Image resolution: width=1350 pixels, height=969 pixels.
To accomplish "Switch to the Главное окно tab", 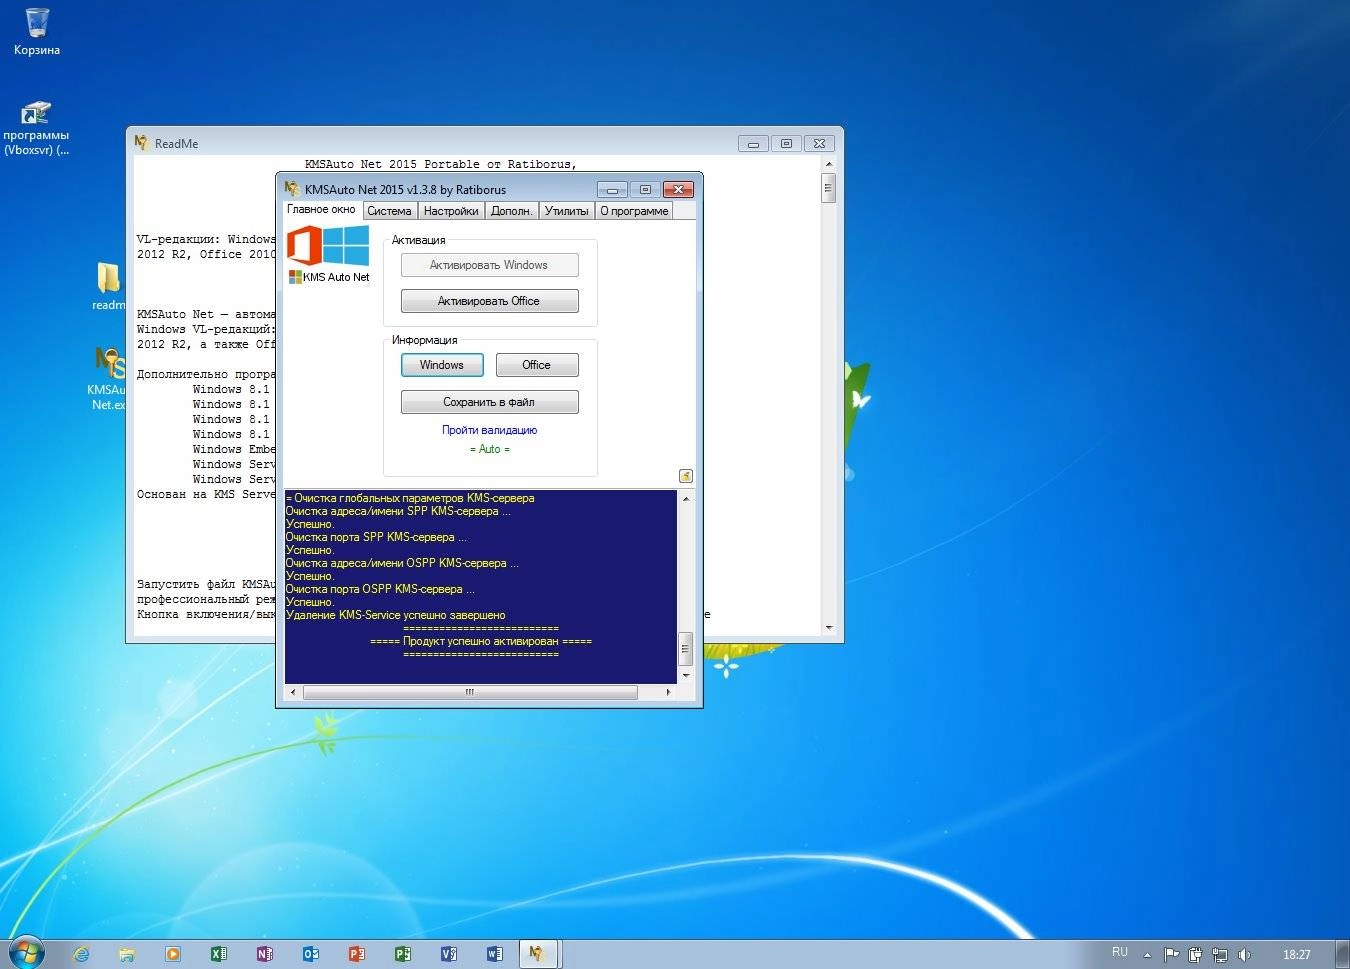I will pyautogui.click(x=321, y=209).
